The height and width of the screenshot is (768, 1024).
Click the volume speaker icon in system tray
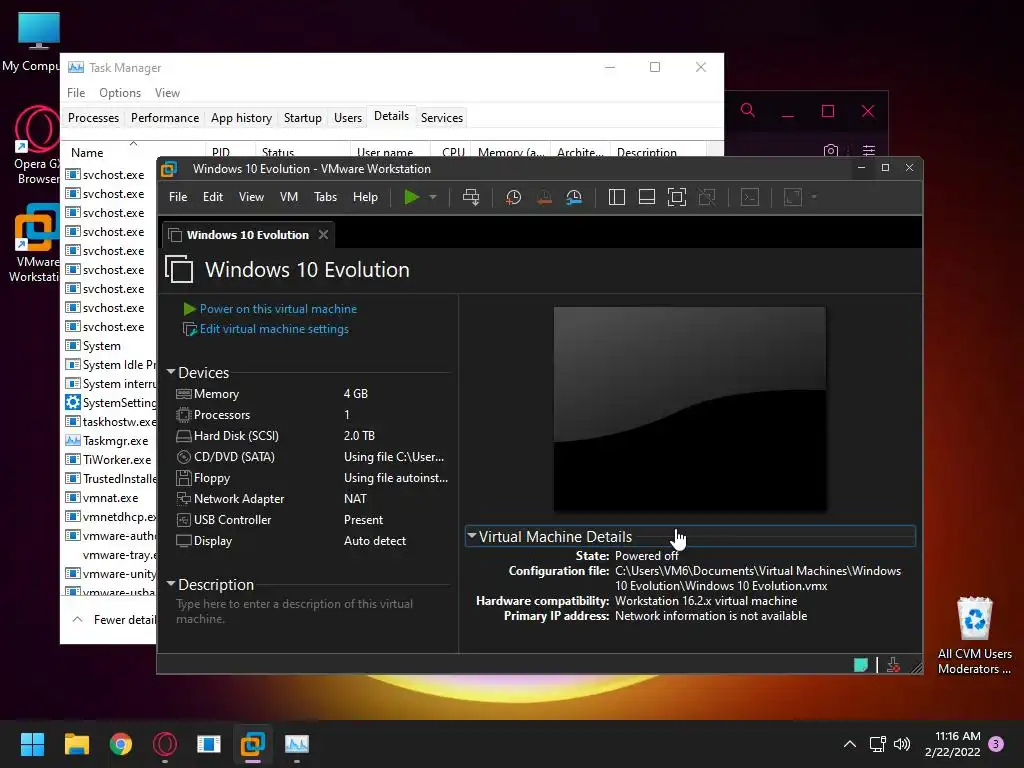902,744
